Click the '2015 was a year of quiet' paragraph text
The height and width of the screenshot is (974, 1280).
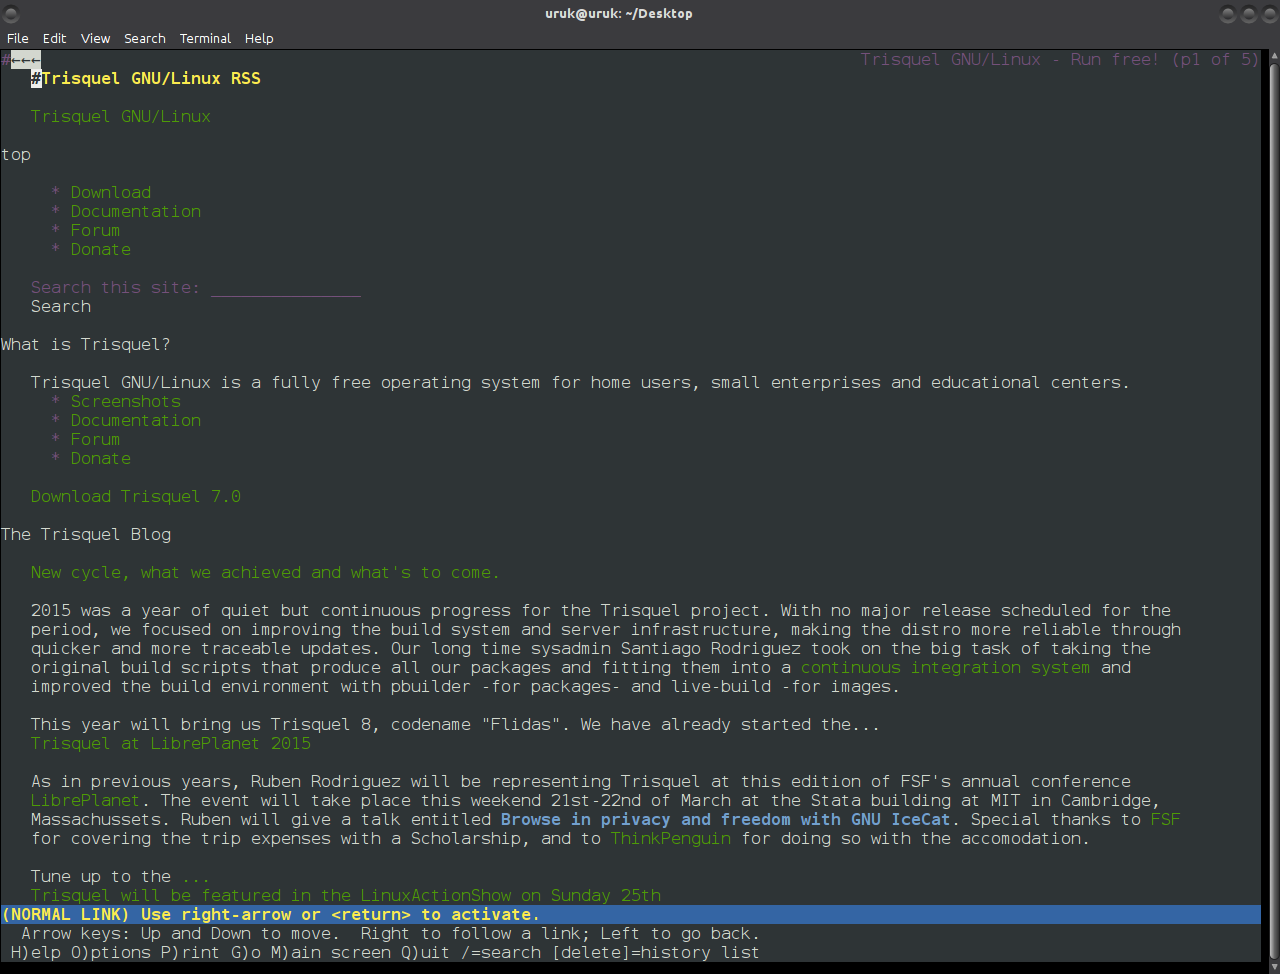[606, 648]
